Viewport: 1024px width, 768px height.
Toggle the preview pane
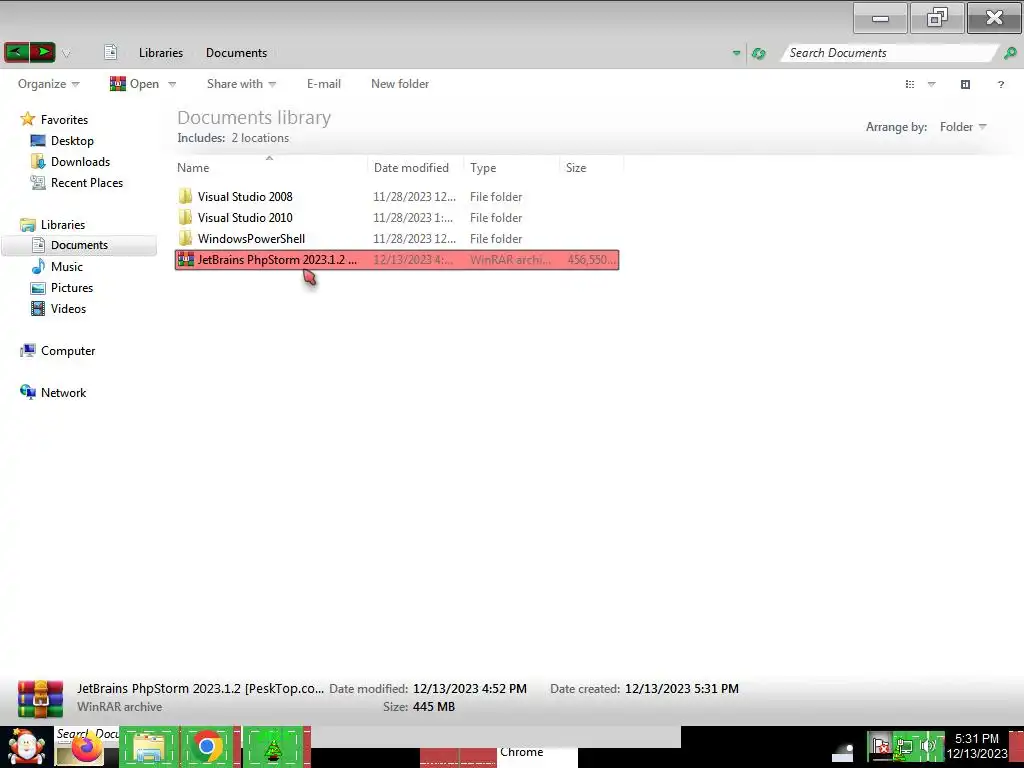[x=965, y=84]
